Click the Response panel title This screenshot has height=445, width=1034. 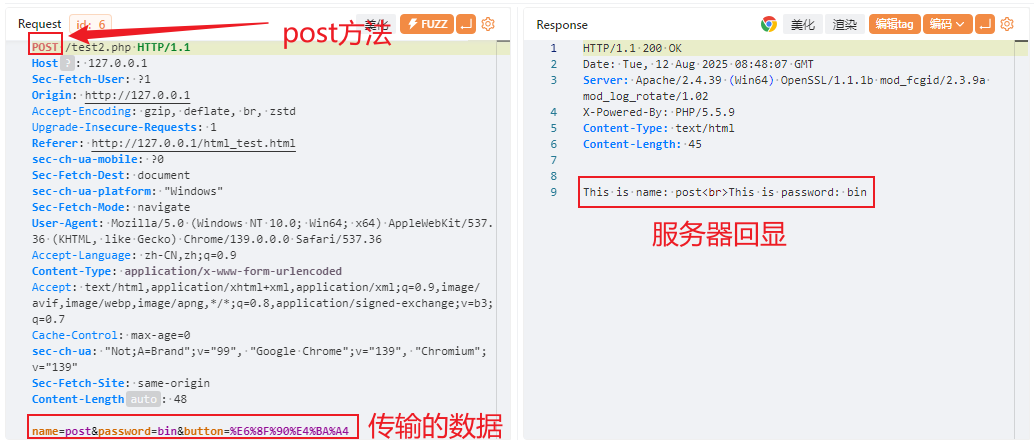click(562, 24)
